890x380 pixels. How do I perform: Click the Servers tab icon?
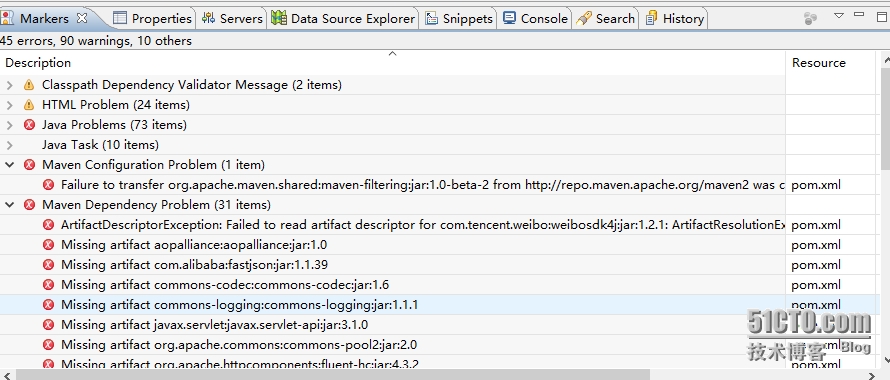(208, 18)
